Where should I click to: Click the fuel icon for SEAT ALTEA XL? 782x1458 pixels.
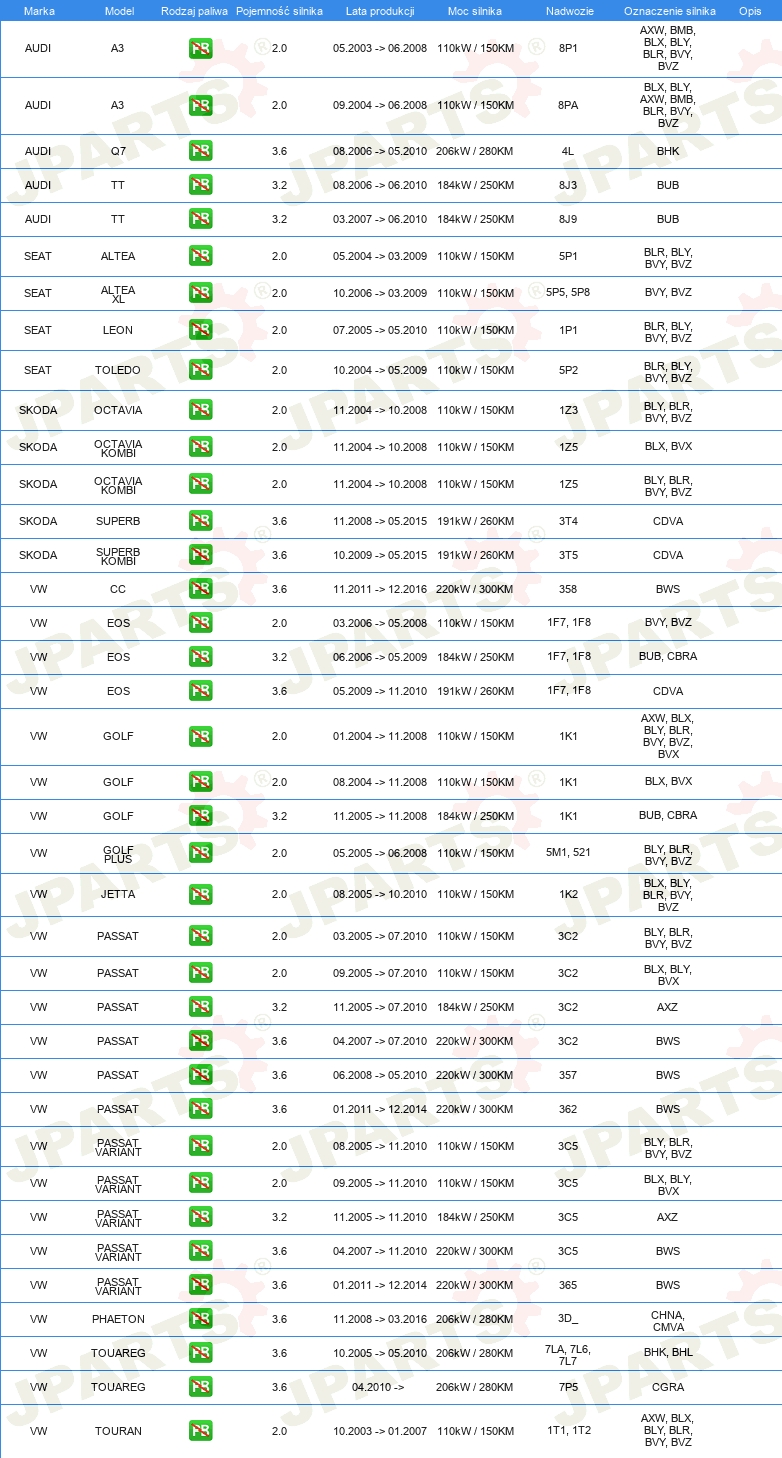(x=200, y=293)
